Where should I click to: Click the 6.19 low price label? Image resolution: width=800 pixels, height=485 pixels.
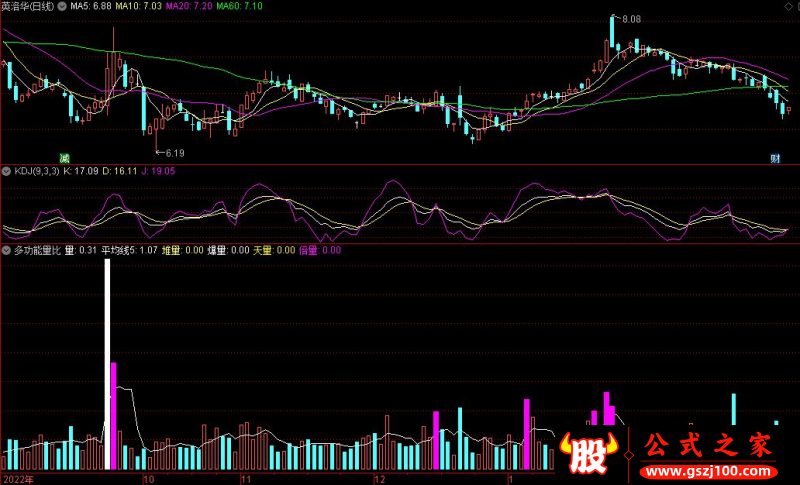[x=175, y=153]
